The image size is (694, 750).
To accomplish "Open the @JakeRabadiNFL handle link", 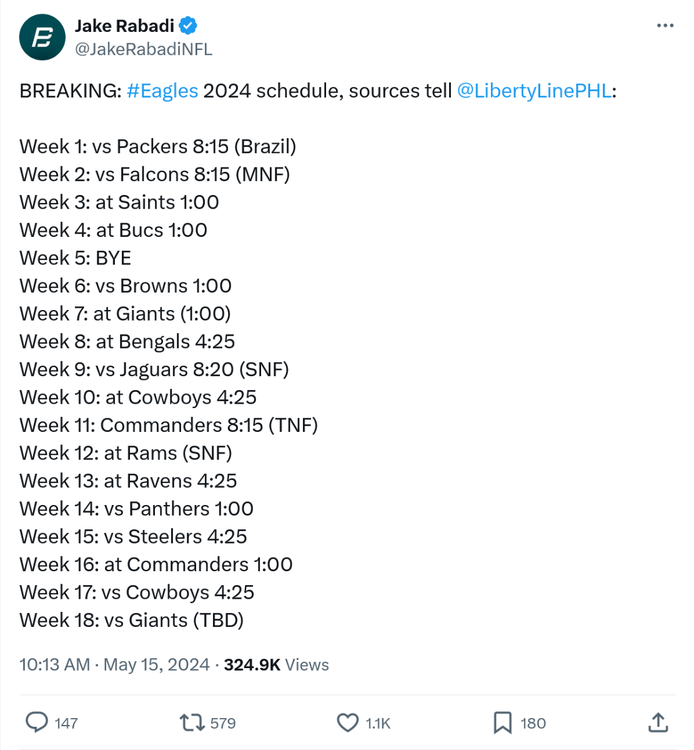I will pos(144,48).
